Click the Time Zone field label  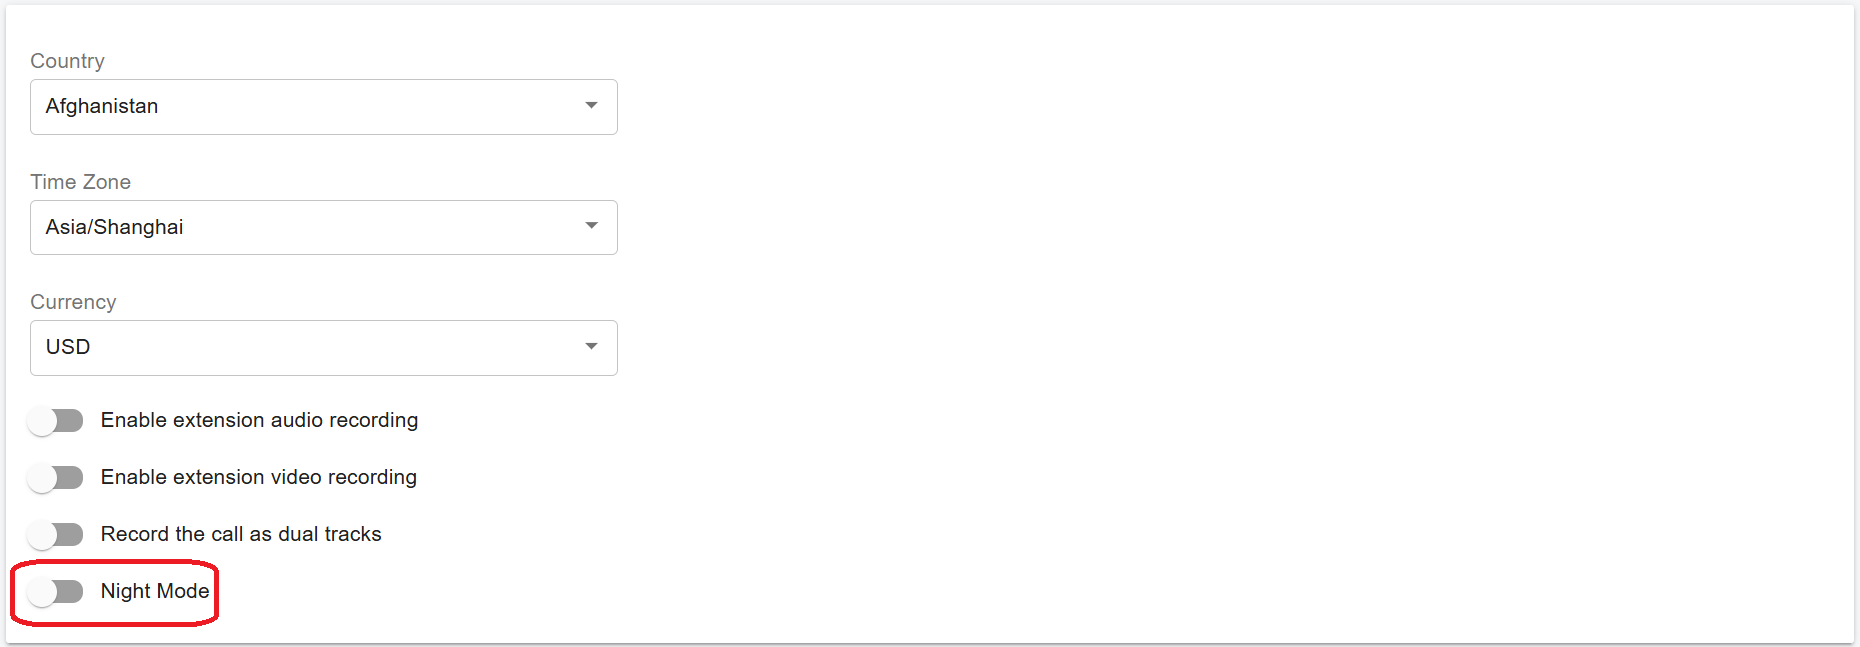coord(80,182)
